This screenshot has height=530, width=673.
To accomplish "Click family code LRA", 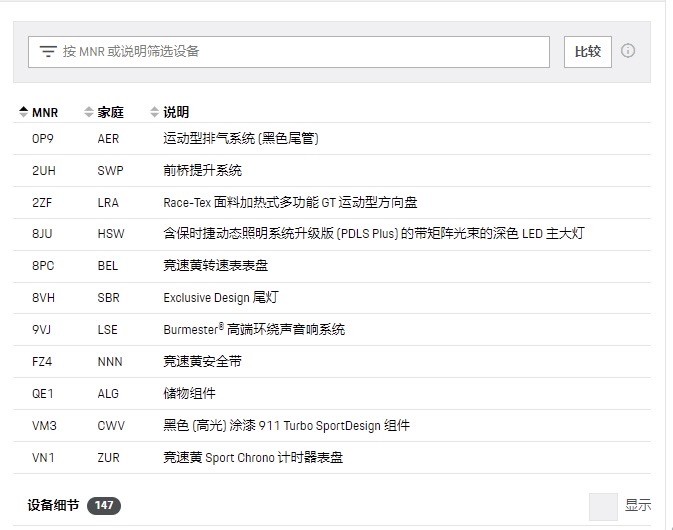I will 108,203.
